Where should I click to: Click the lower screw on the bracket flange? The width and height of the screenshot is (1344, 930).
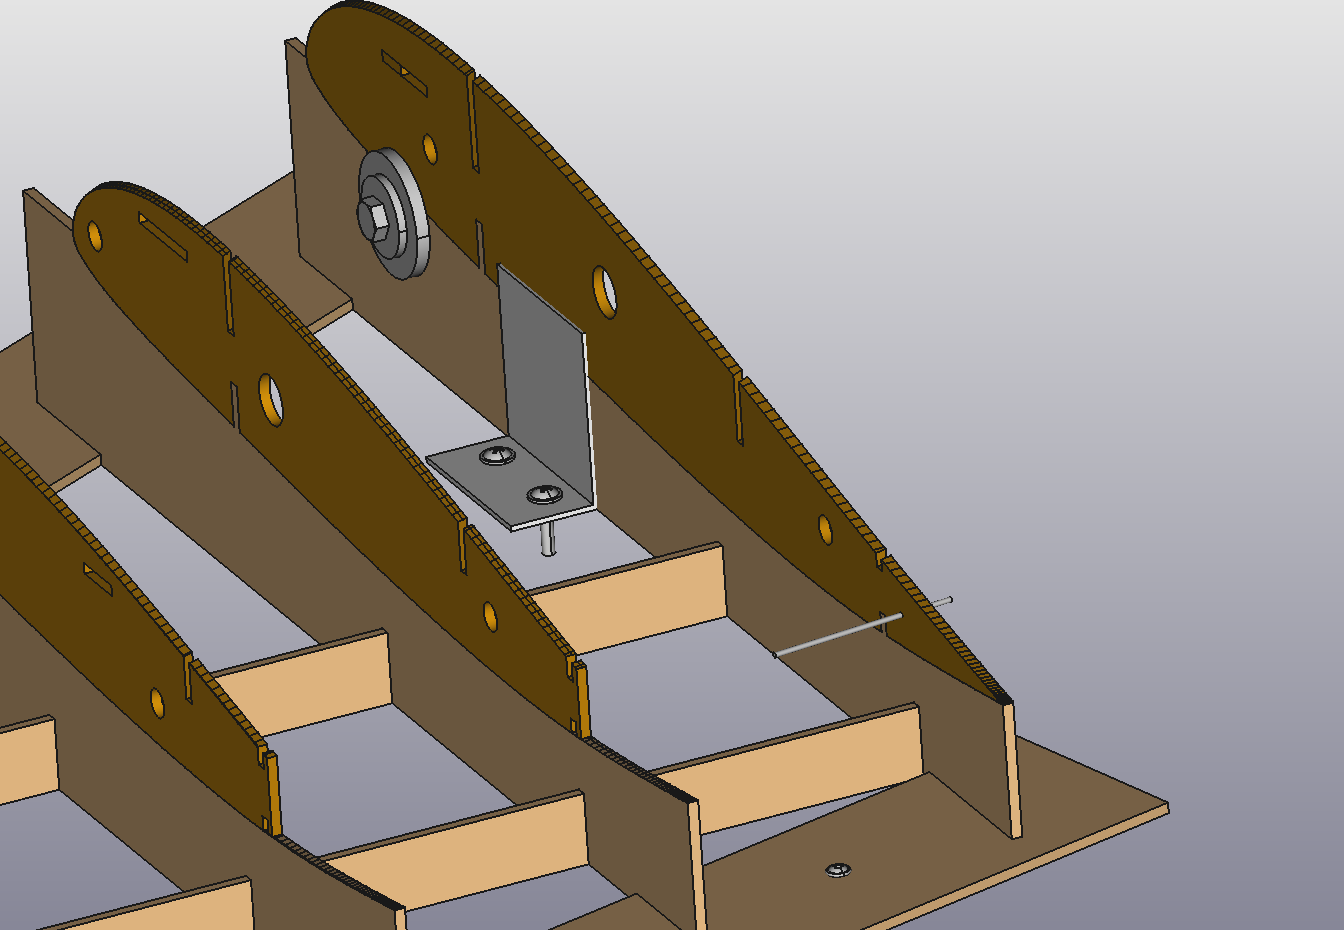(543, 494)
